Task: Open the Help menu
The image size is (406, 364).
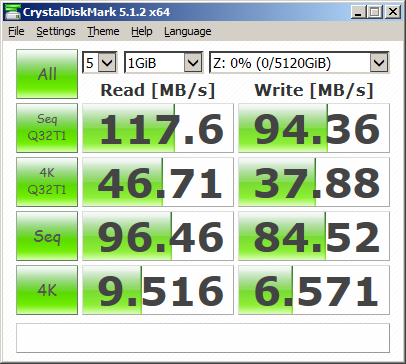Action: tap(142, 31)
